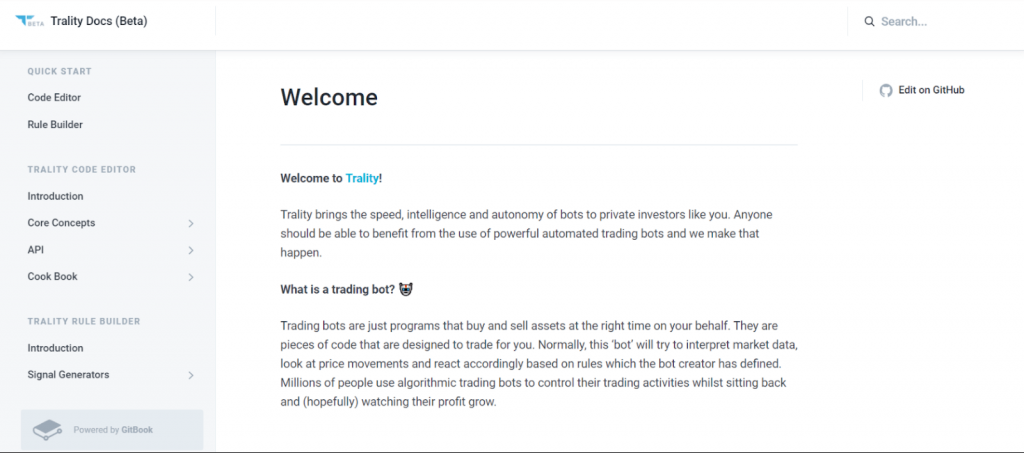Viewport: 1024px width, 453px height.
Task: Click the Powered by GitBook banner
Action: (x=112, y=430)
